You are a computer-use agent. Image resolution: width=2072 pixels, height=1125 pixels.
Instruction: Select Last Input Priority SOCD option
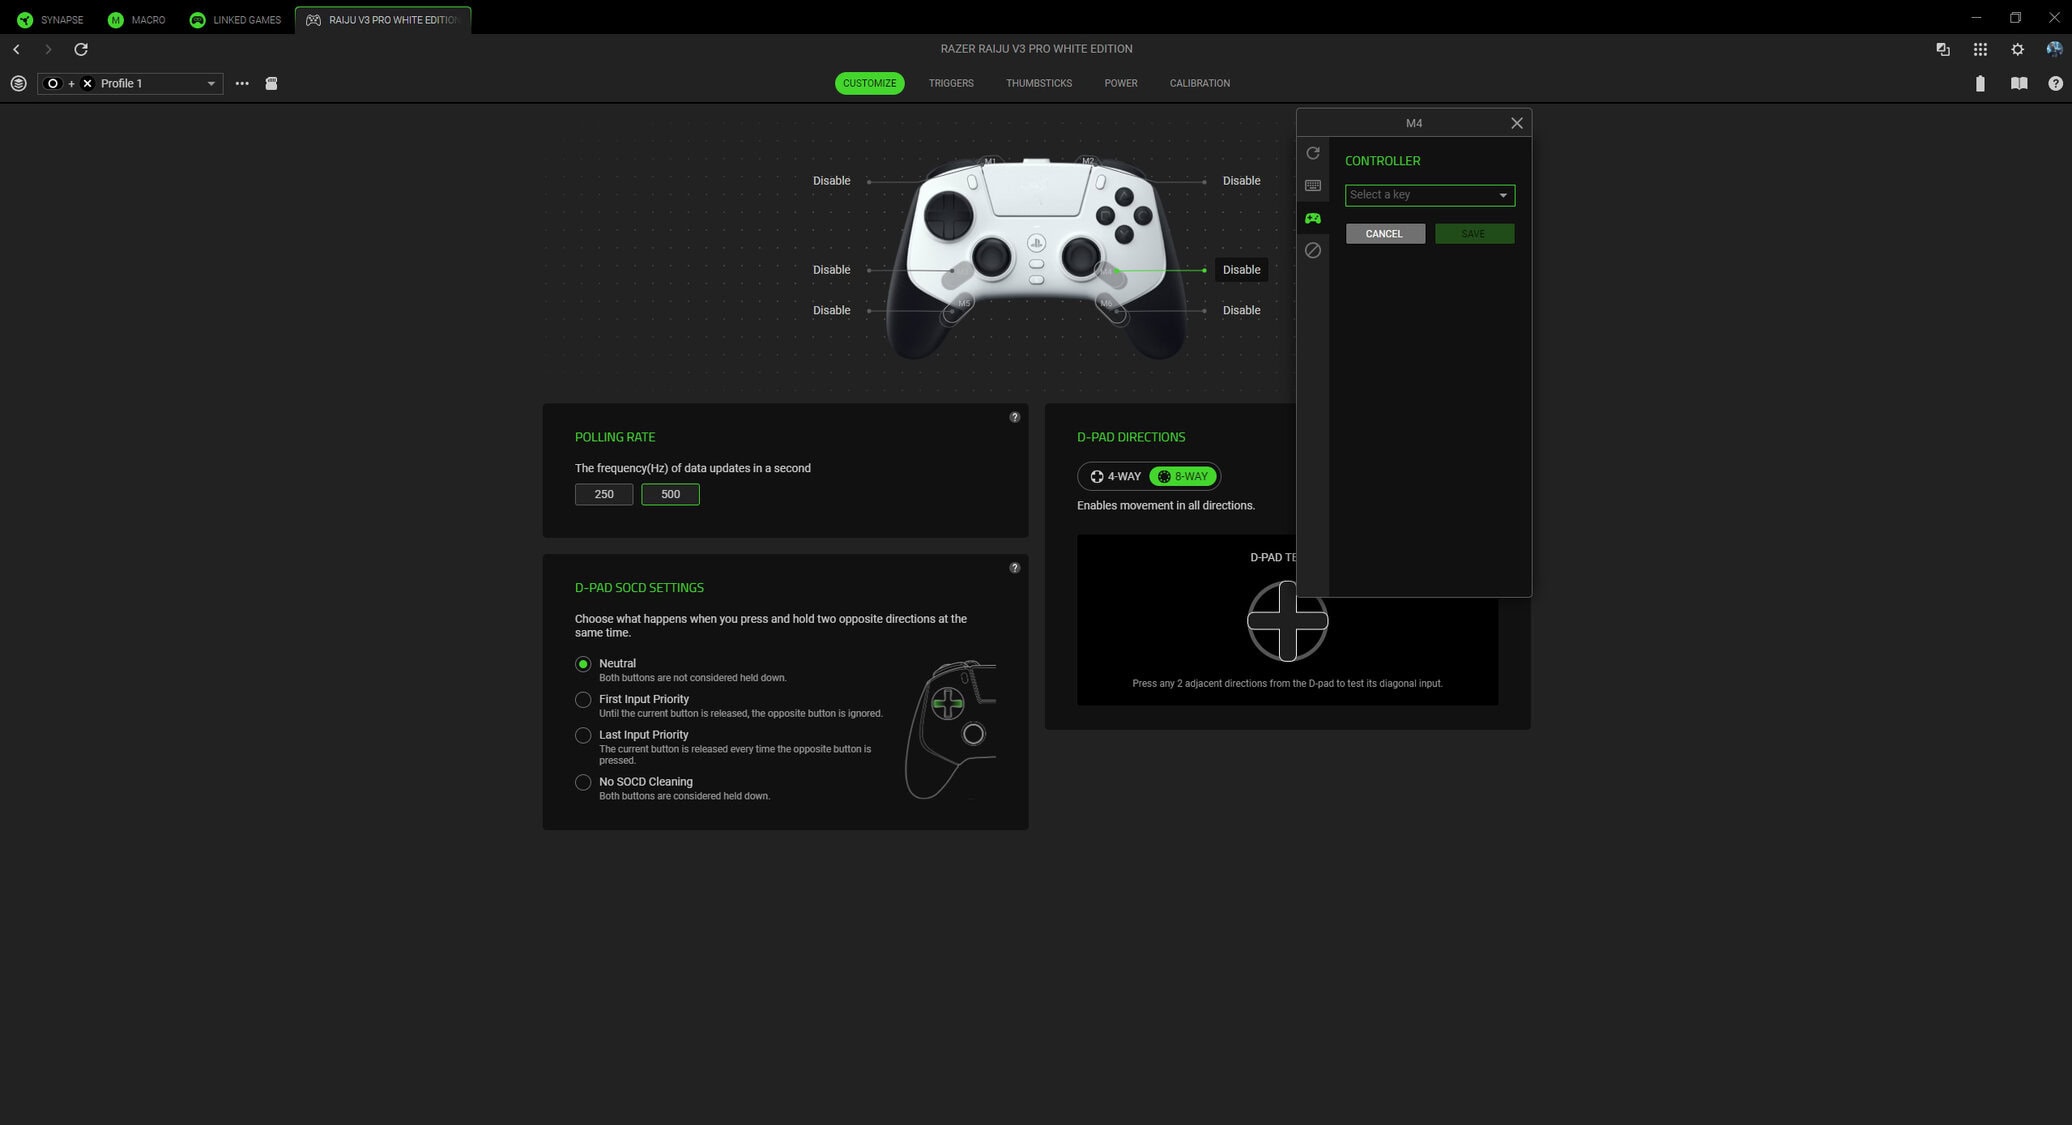point(583,735)
